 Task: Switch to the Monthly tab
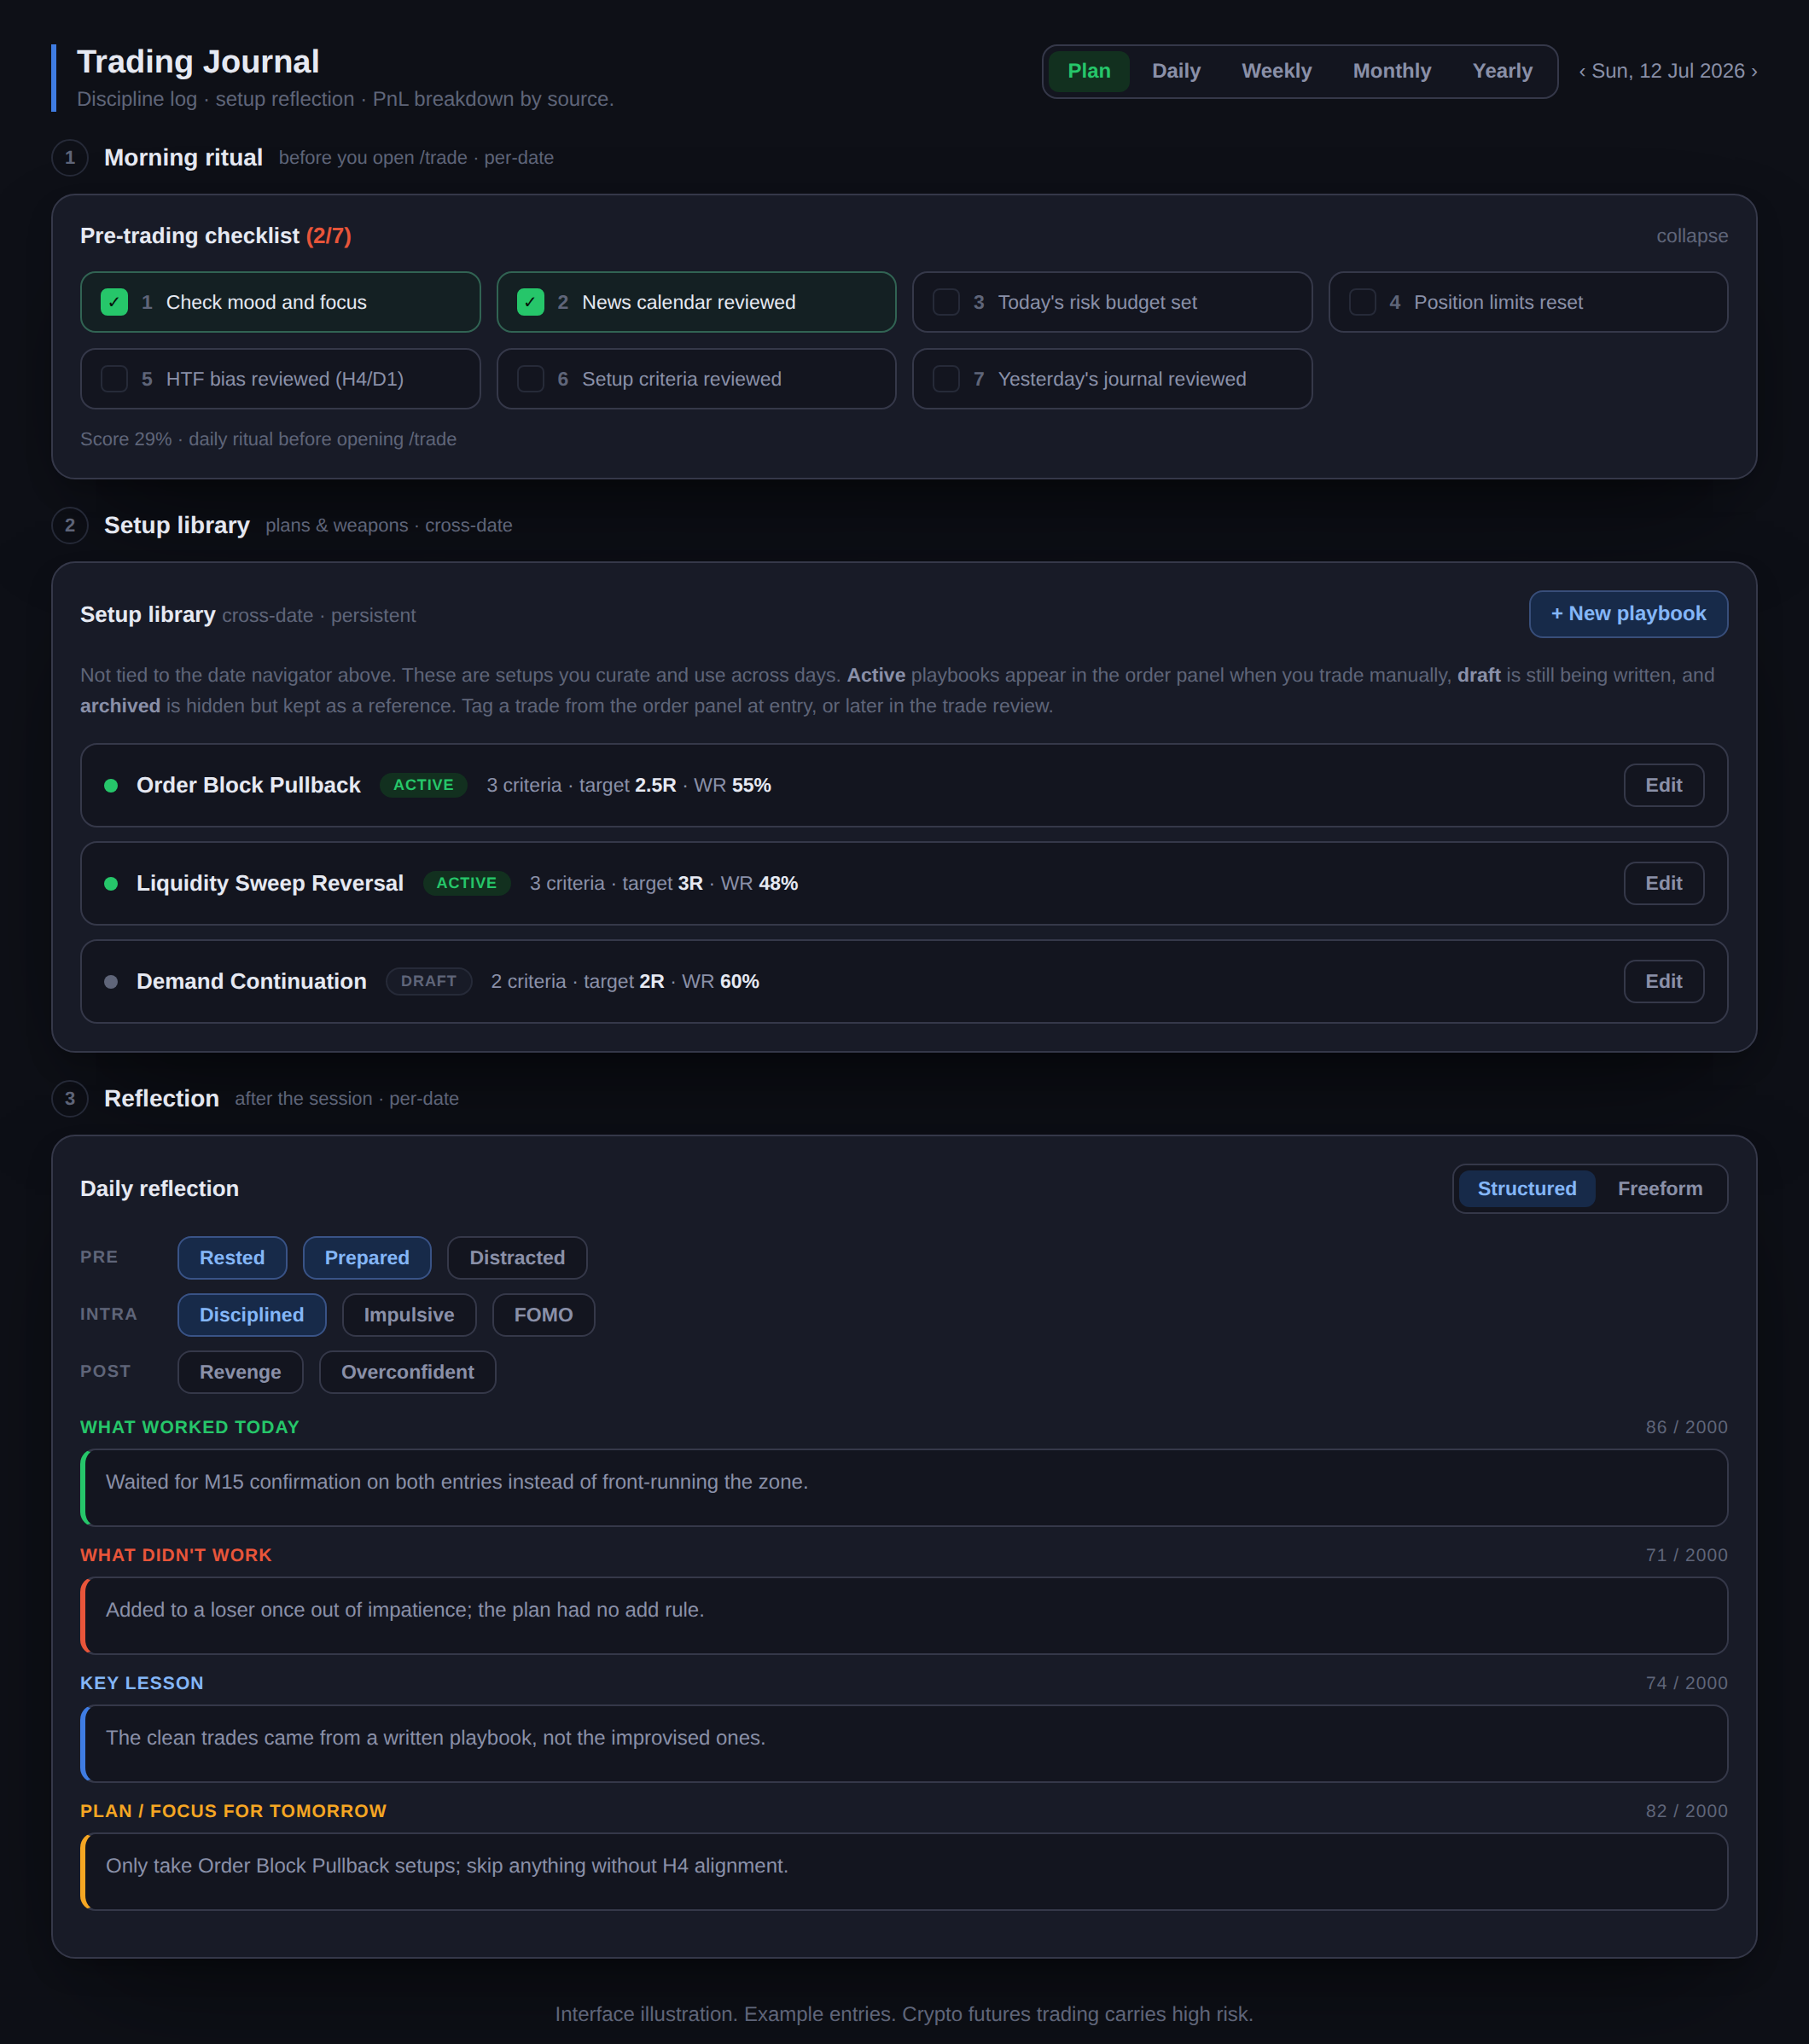coord(1391,71)
